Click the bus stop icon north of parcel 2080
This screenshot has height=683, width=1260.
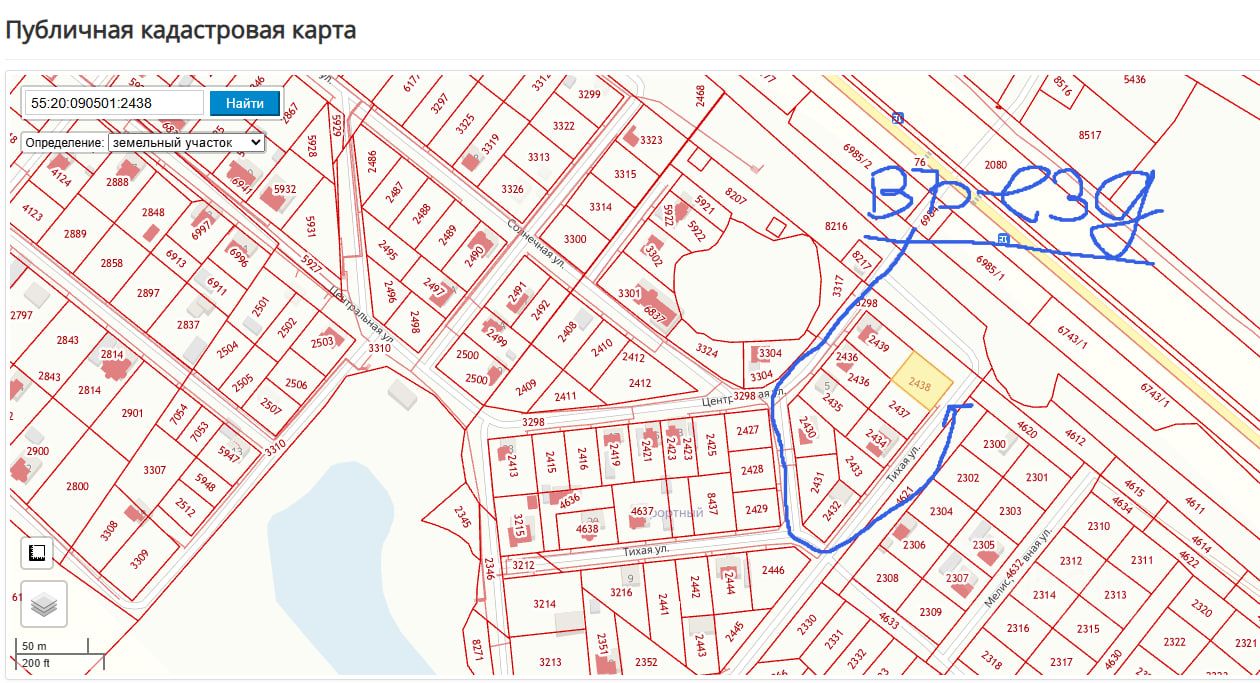click(x=897, y=119)
